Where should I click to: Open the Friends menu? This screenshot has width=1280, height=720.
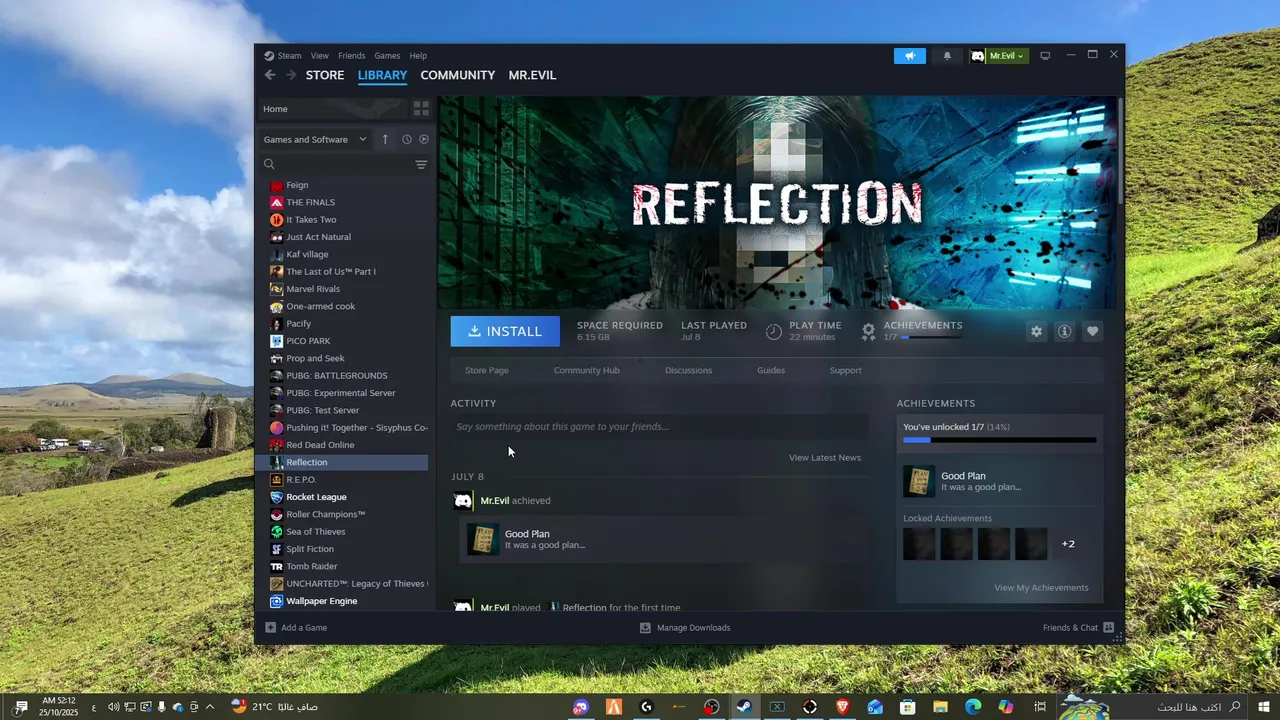click(351, 56)
